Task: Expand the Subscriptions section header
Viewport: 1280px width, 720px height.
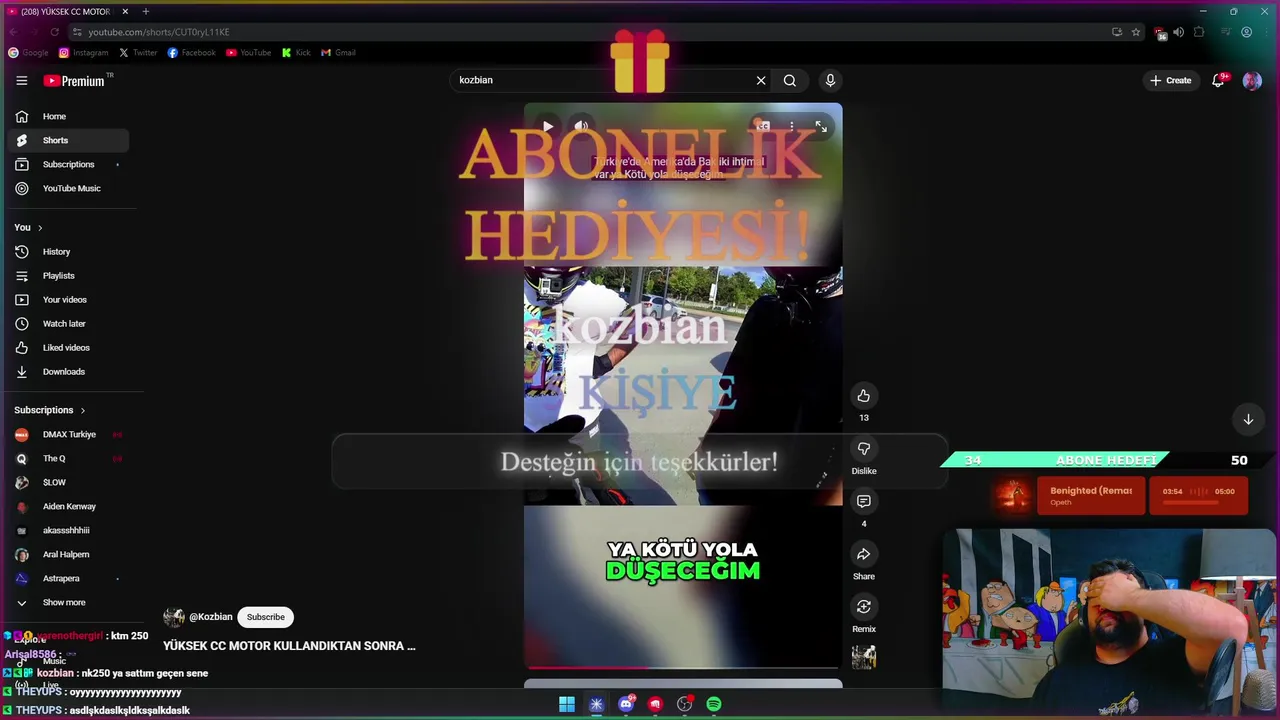Action: click(x=49, y=410)
